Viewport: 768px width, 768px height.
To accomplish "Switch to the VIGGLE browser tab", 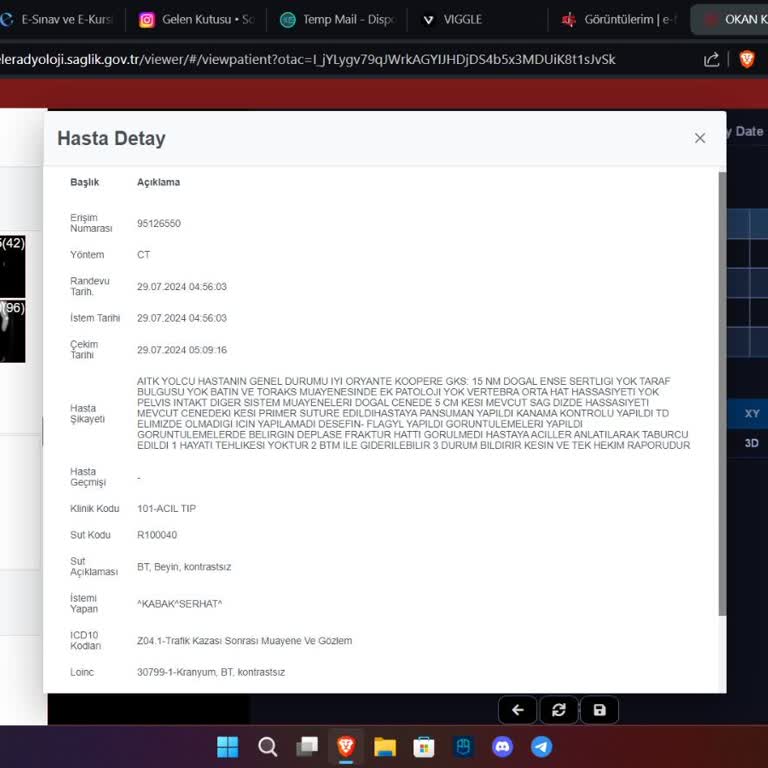I will (462, 19).
